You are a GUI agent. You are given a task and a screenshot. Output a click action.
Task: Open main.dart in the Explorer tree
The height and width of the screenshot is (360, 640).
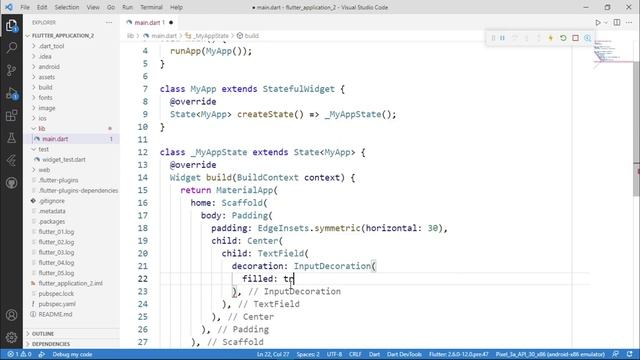click(55, 139)
